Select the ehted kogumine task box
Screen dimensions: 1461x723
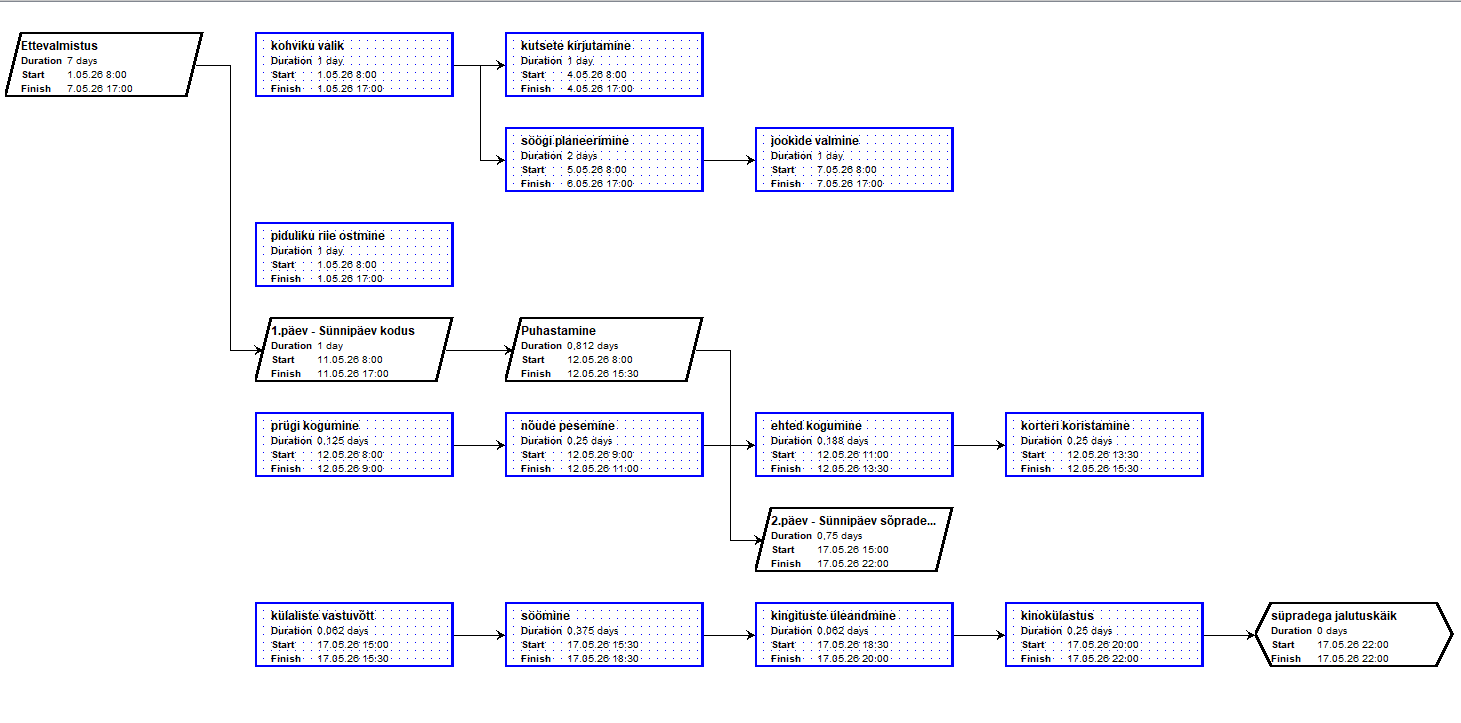854,445
